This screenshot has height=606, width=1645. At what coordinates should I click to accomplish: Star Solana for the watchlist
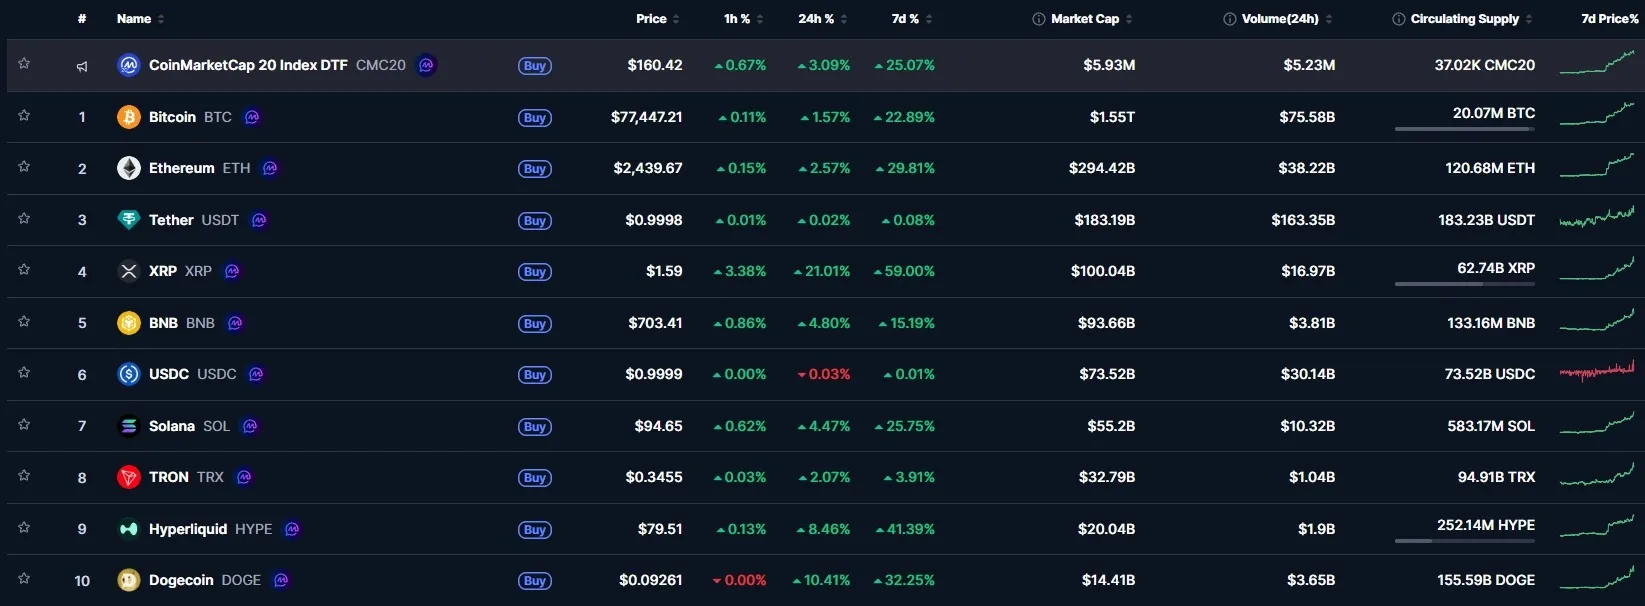pos(24,425)
